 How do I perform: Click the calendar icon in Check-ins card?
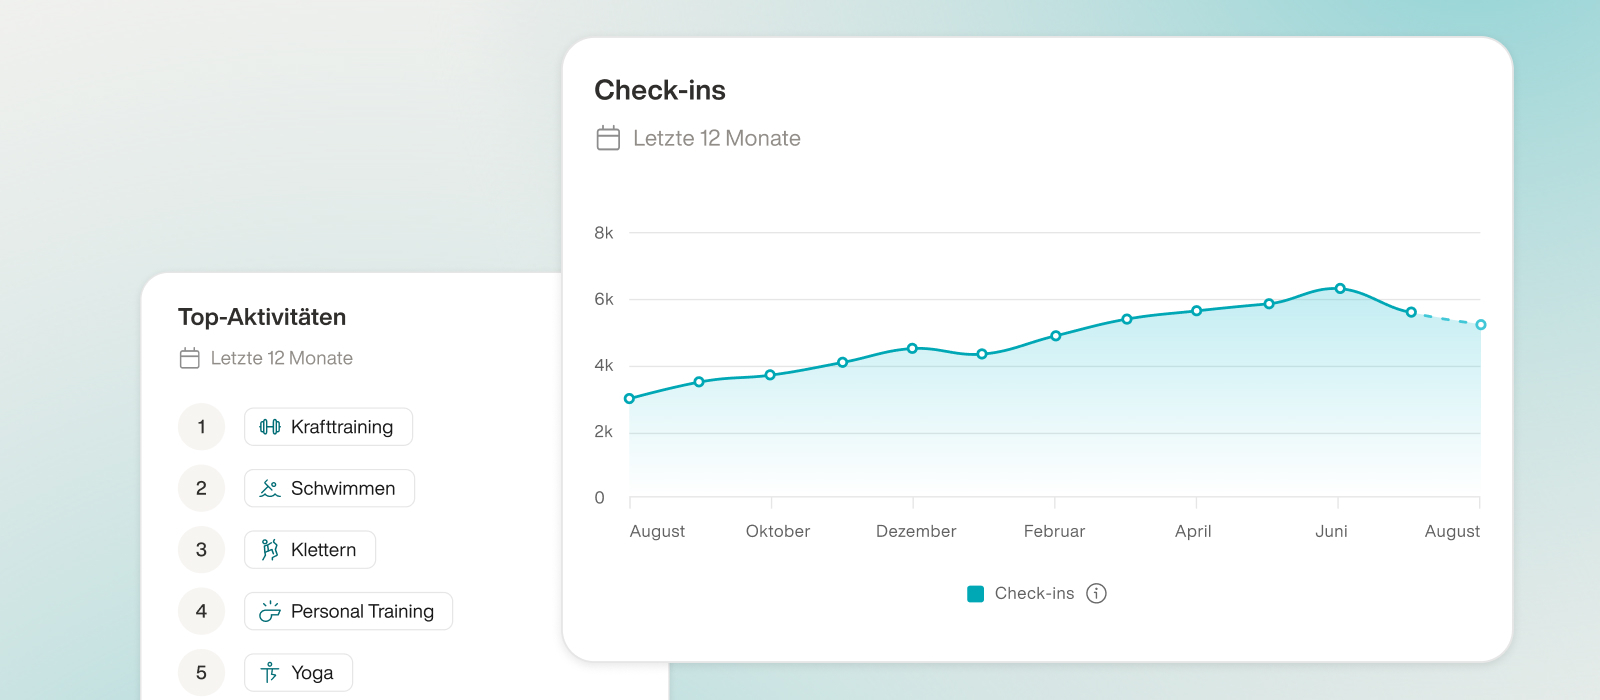point(608,138)
